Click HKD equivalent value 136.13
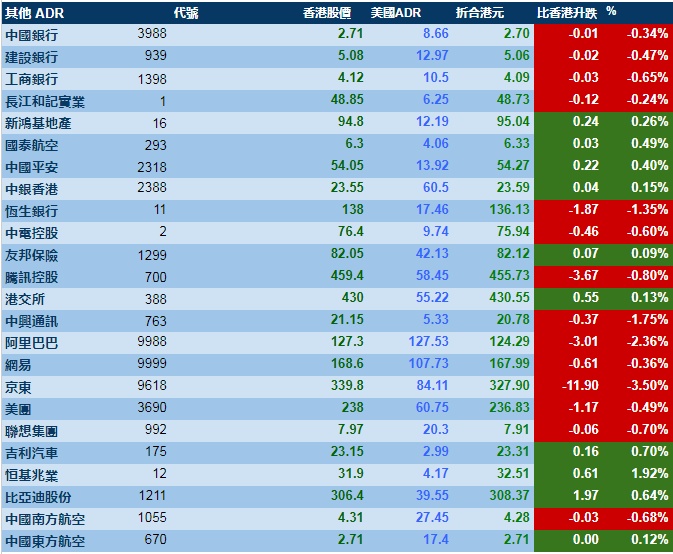 pos(509,209)
